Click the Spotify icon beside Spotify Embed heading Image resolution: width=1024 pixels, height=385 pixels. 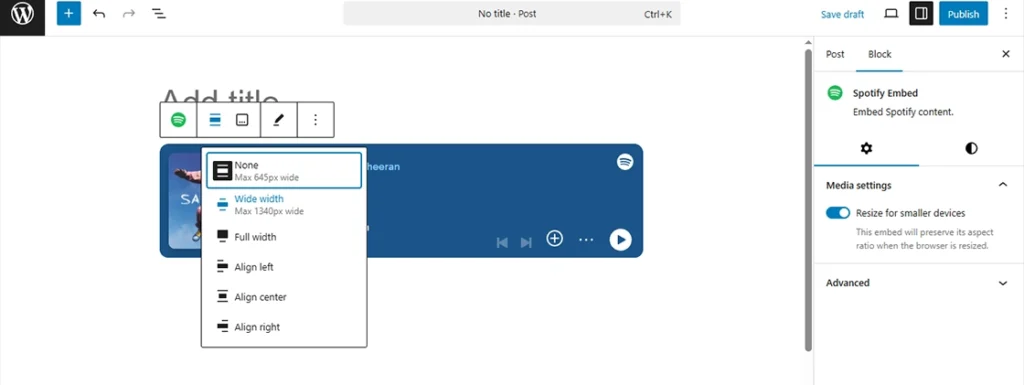pyautogui.click(x=835, y=93)
